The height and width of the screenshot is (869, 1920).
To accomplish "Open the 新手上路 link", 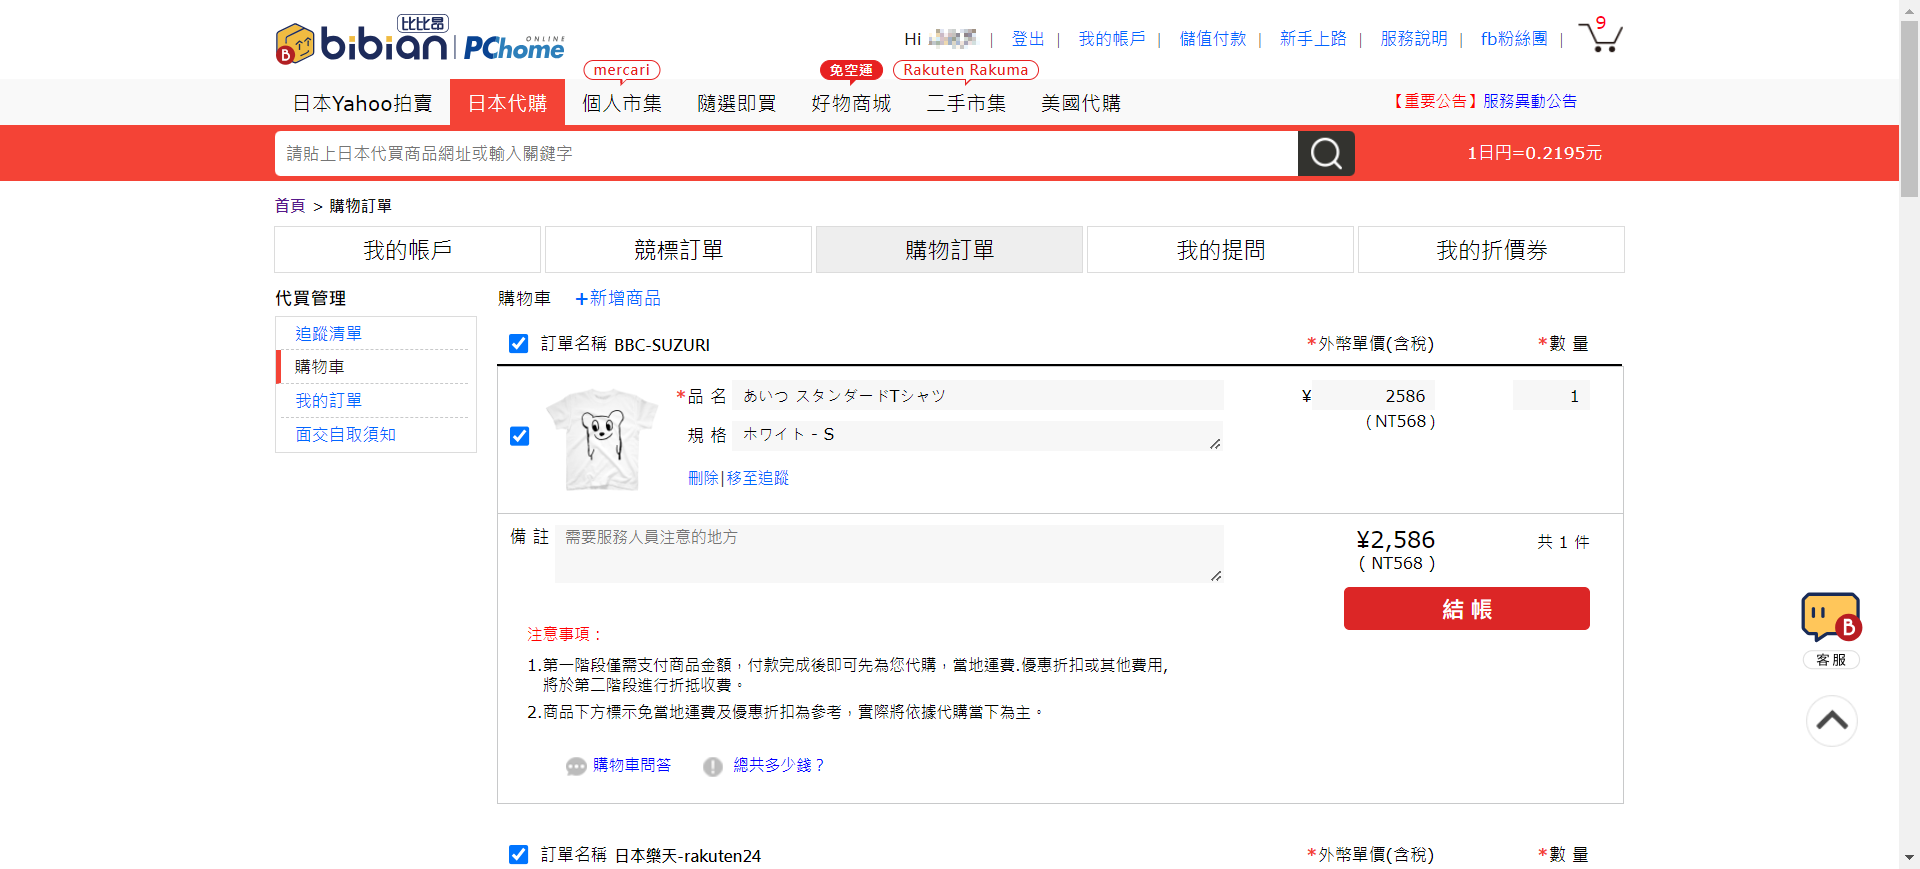I will coord(1313,39).
